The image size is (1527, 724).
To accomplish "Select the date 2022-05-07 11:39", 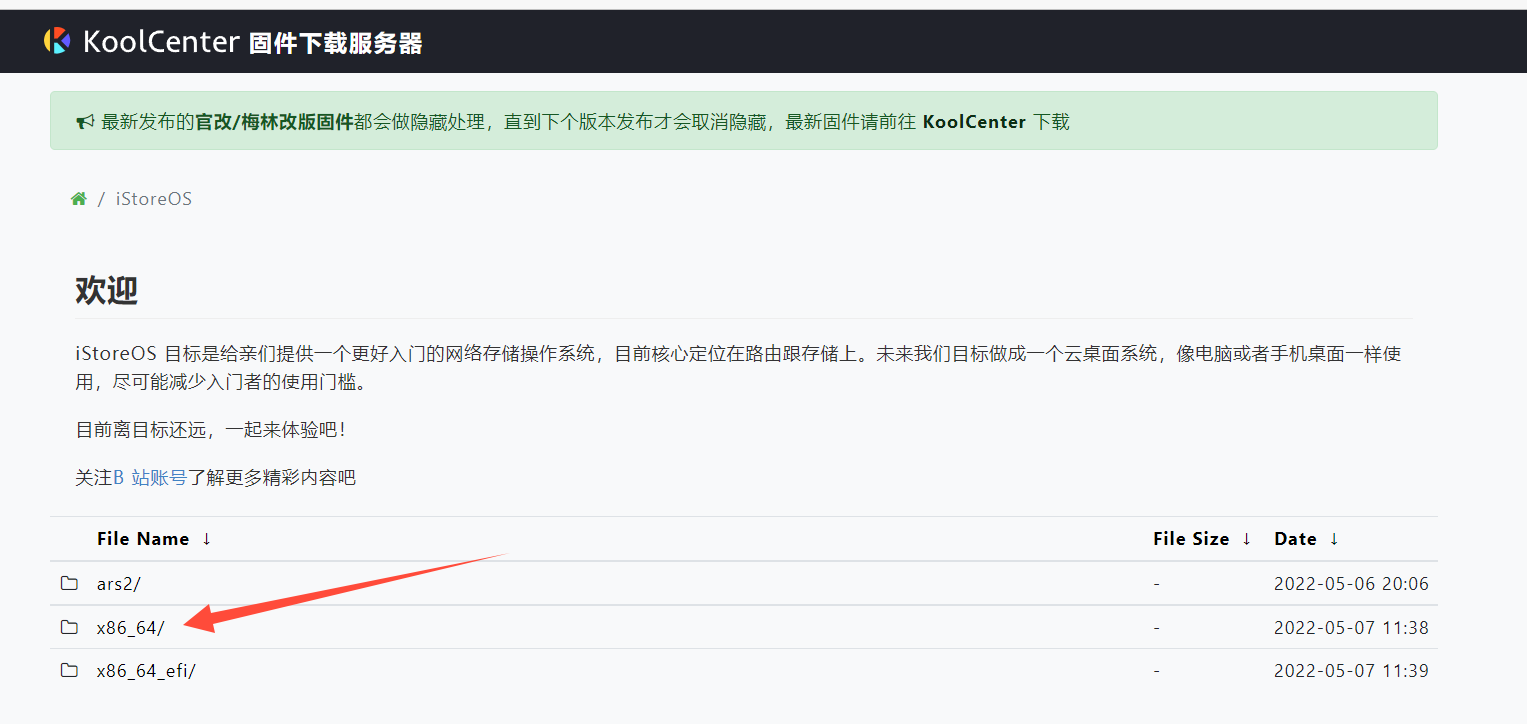I will (x=1351, y=671).
